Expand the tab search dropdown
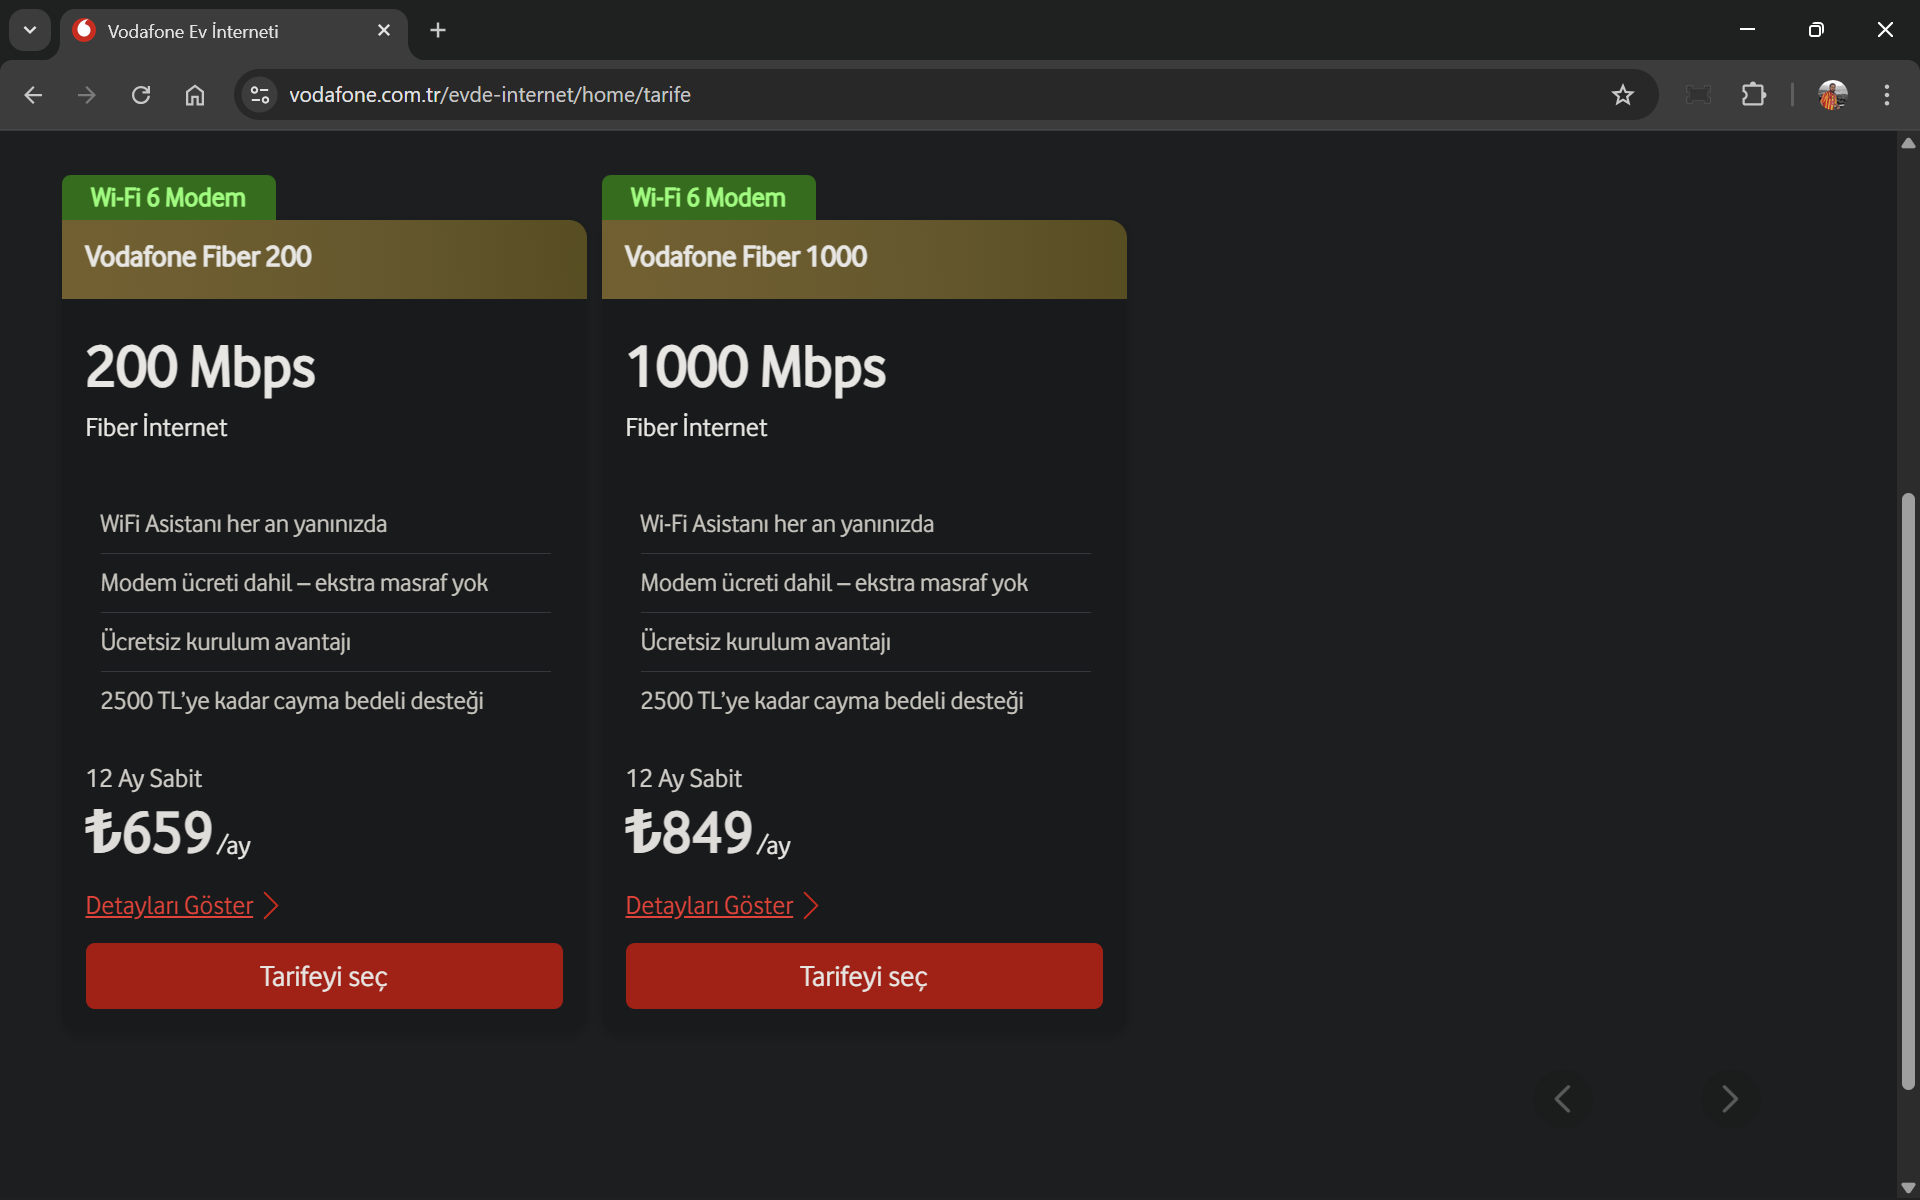 pos(30,30)
